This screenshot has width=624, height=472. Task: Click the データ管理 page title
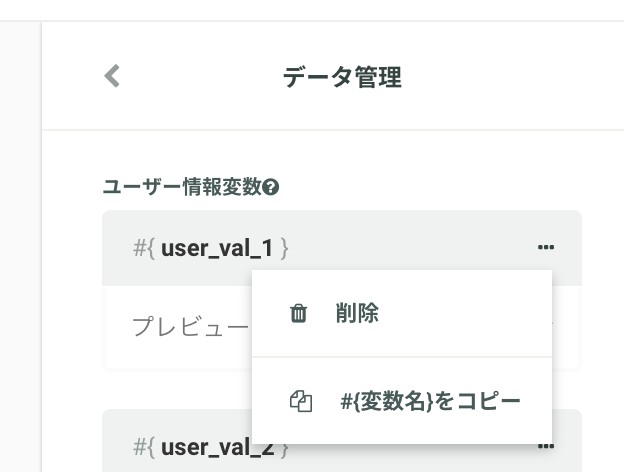342,77
